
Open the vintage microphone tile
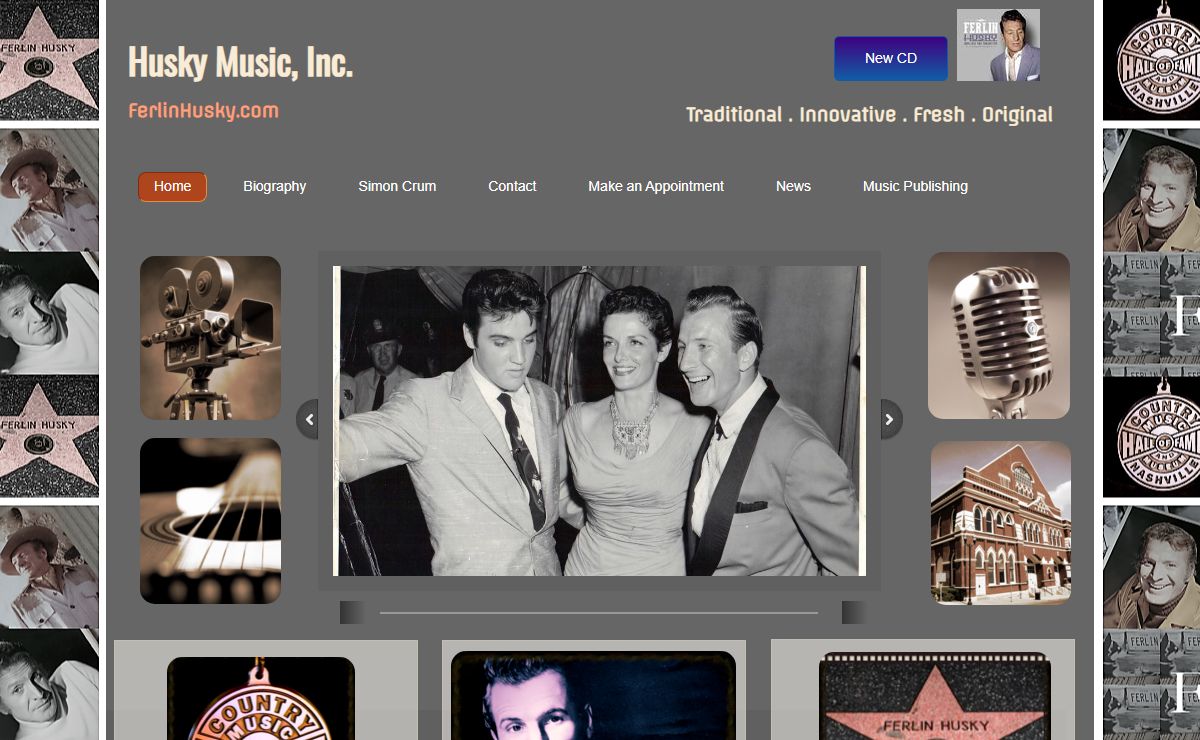click(999, 335)
